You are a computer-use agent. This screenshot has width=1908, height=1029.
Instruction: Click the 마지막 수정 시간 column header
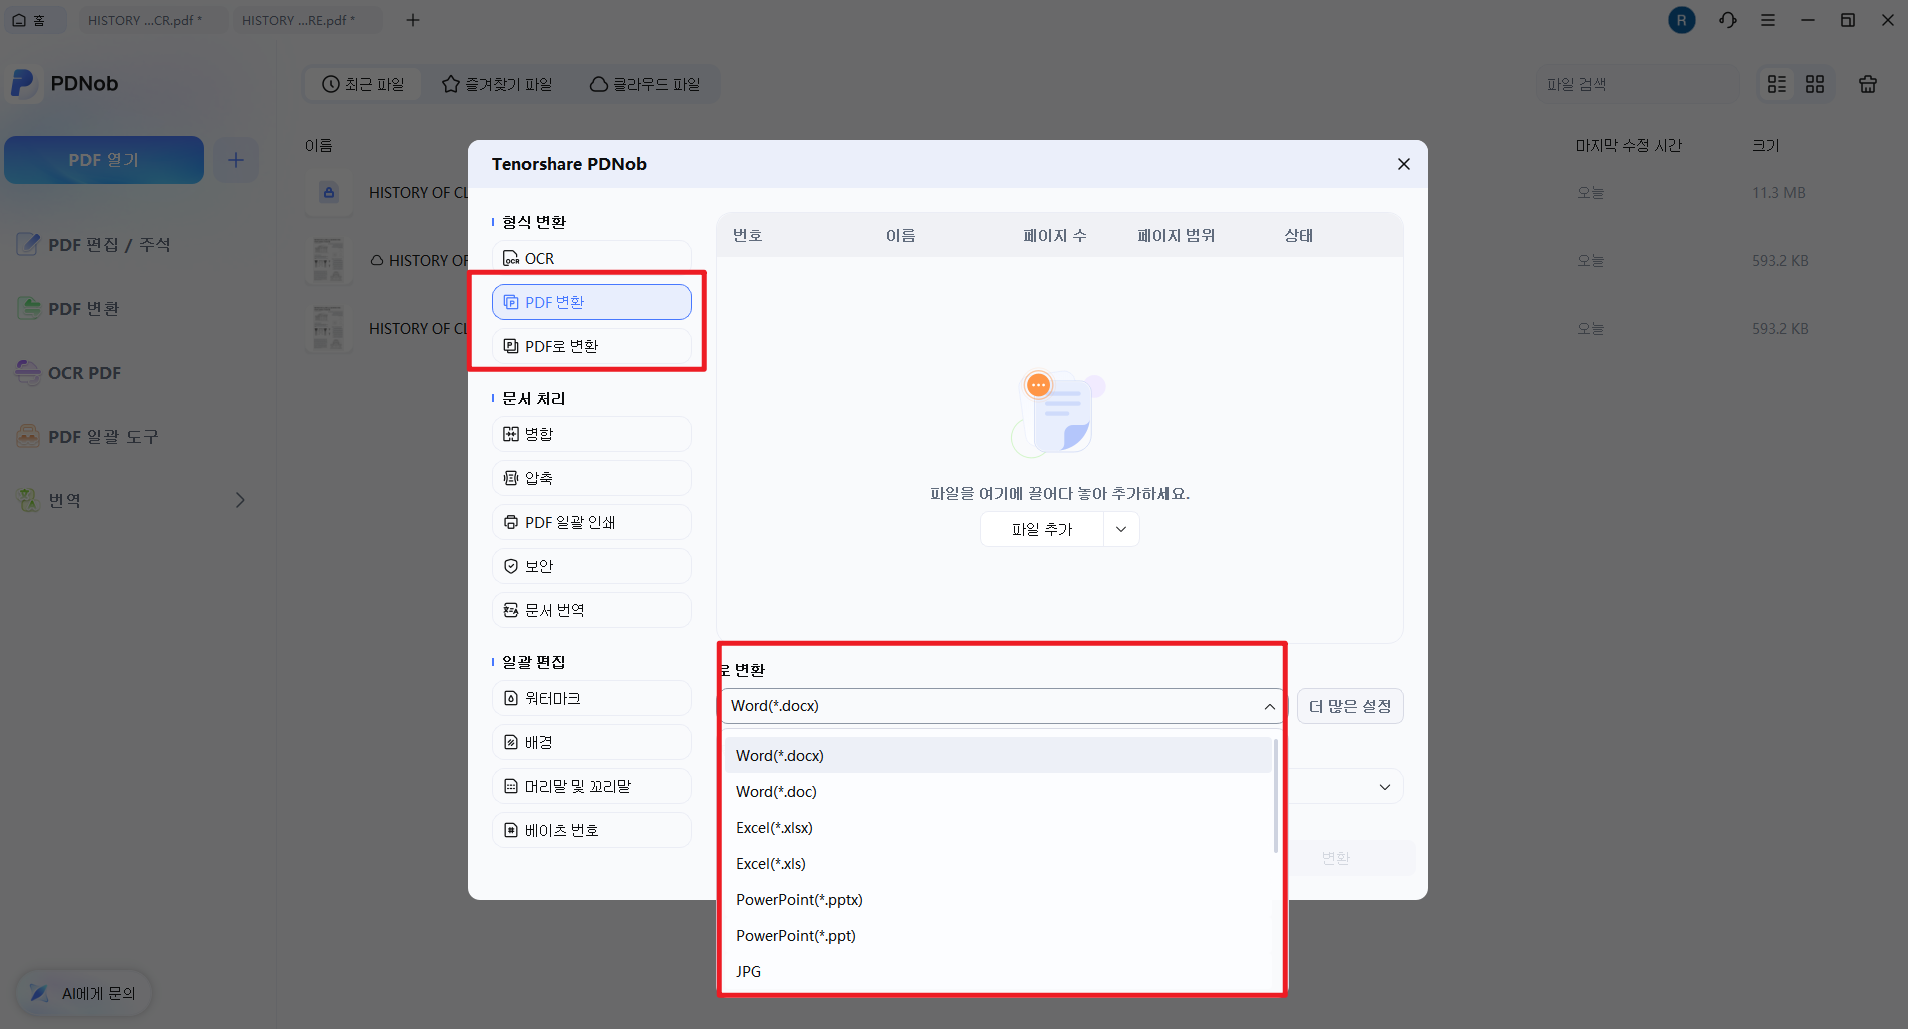click(x=1629, y=145)
